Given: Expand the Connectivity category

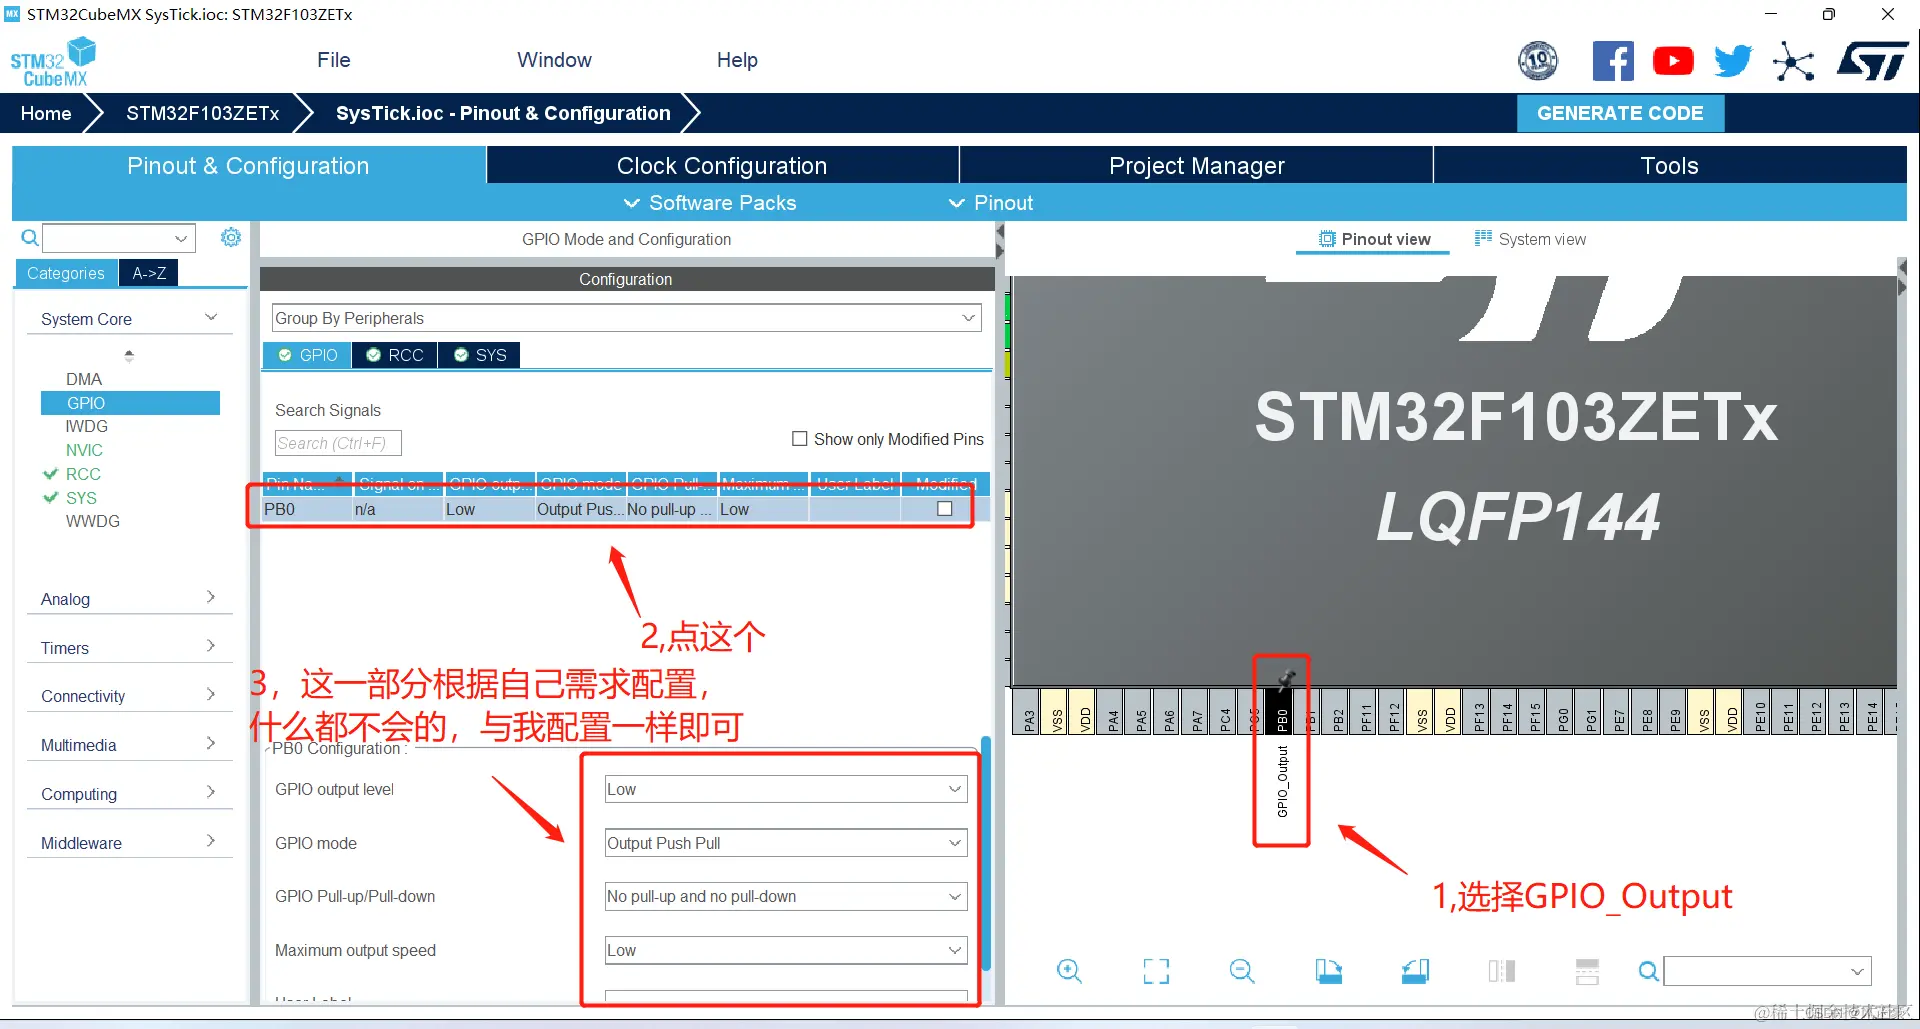Looking at the screenshot, I should click(129, 695).
